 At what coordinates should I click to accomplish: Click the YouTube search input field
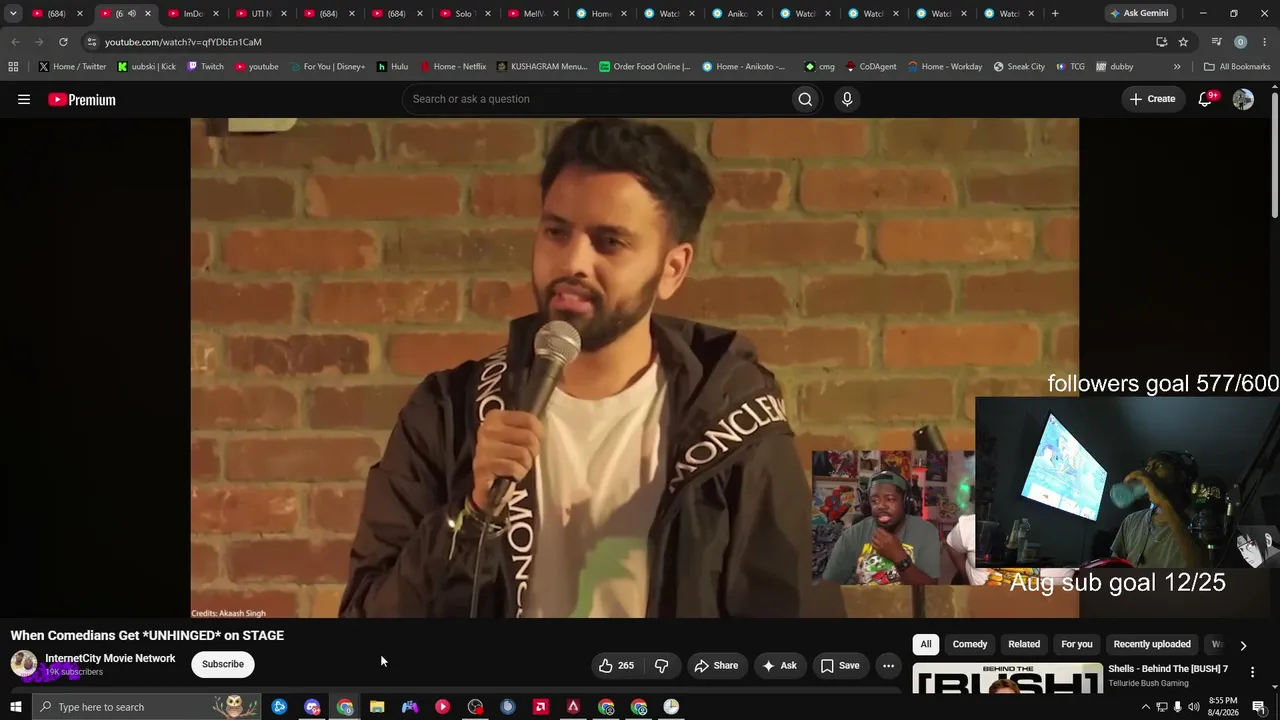tap(596, 99)
